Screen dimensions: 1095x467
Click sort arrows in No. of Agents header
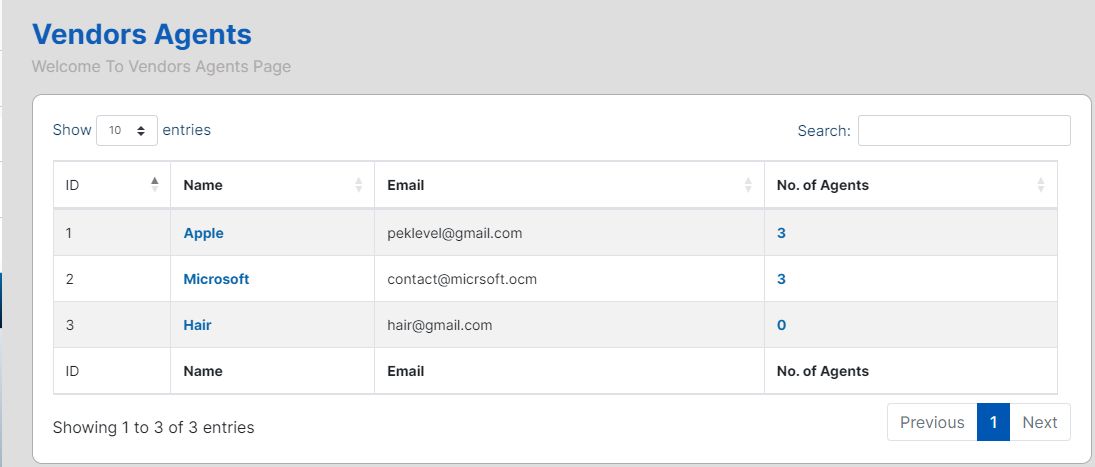(x=1041, y=185)
